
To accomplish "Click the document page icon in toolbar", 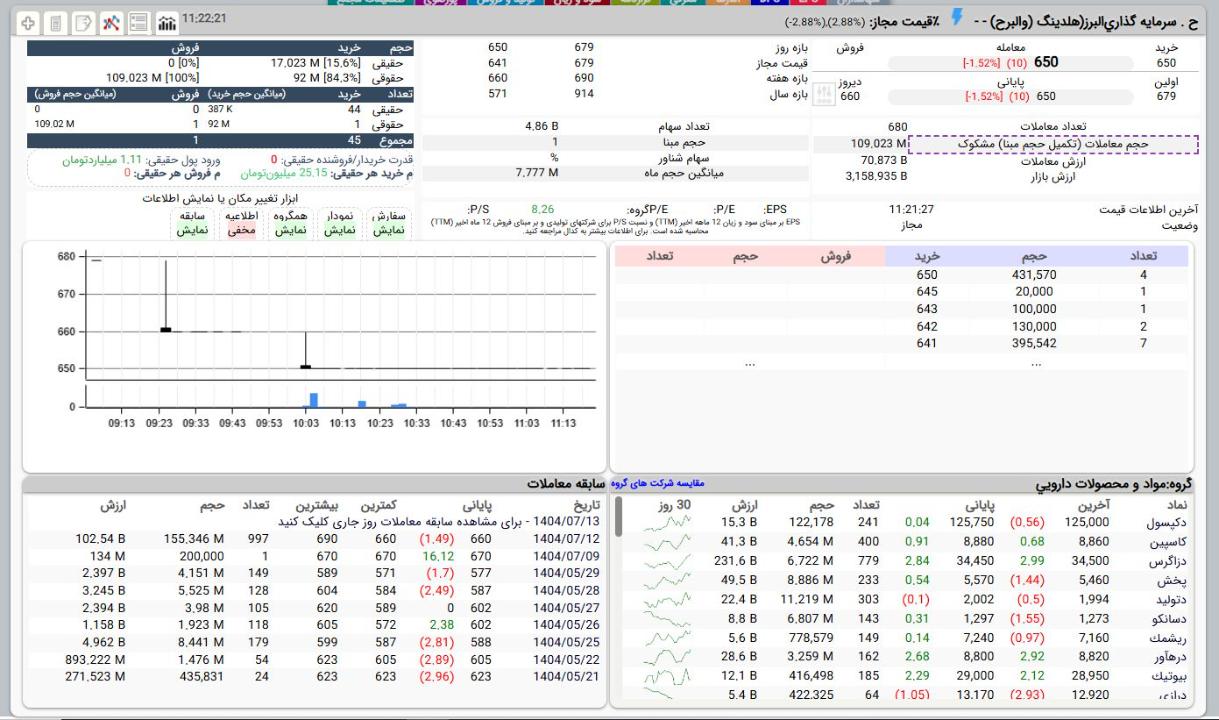I will click(x=55, y=22).
